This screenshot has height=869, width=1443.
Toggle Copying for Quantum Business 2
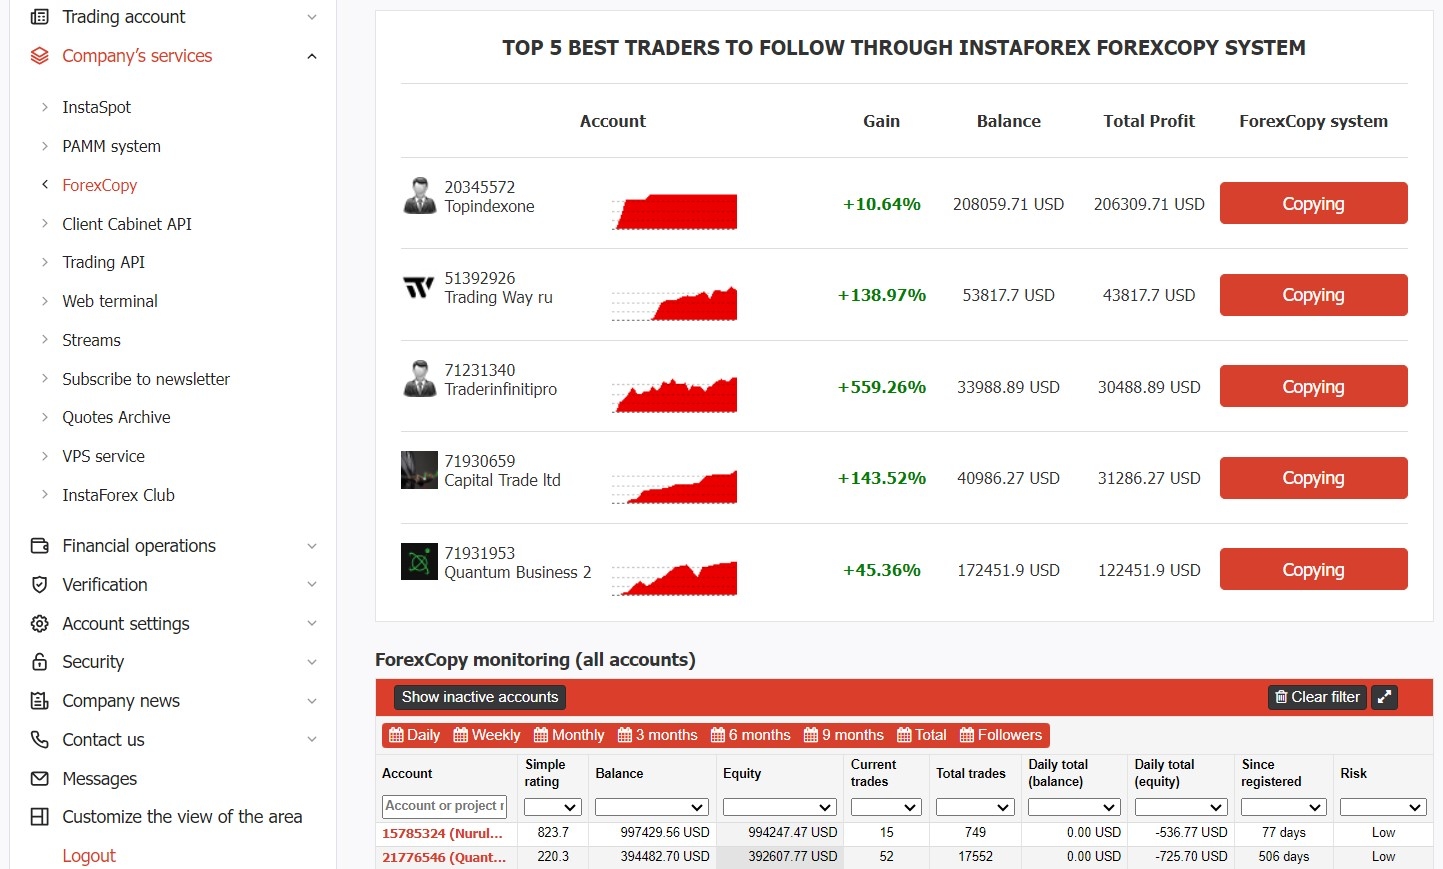point(1313,569)
